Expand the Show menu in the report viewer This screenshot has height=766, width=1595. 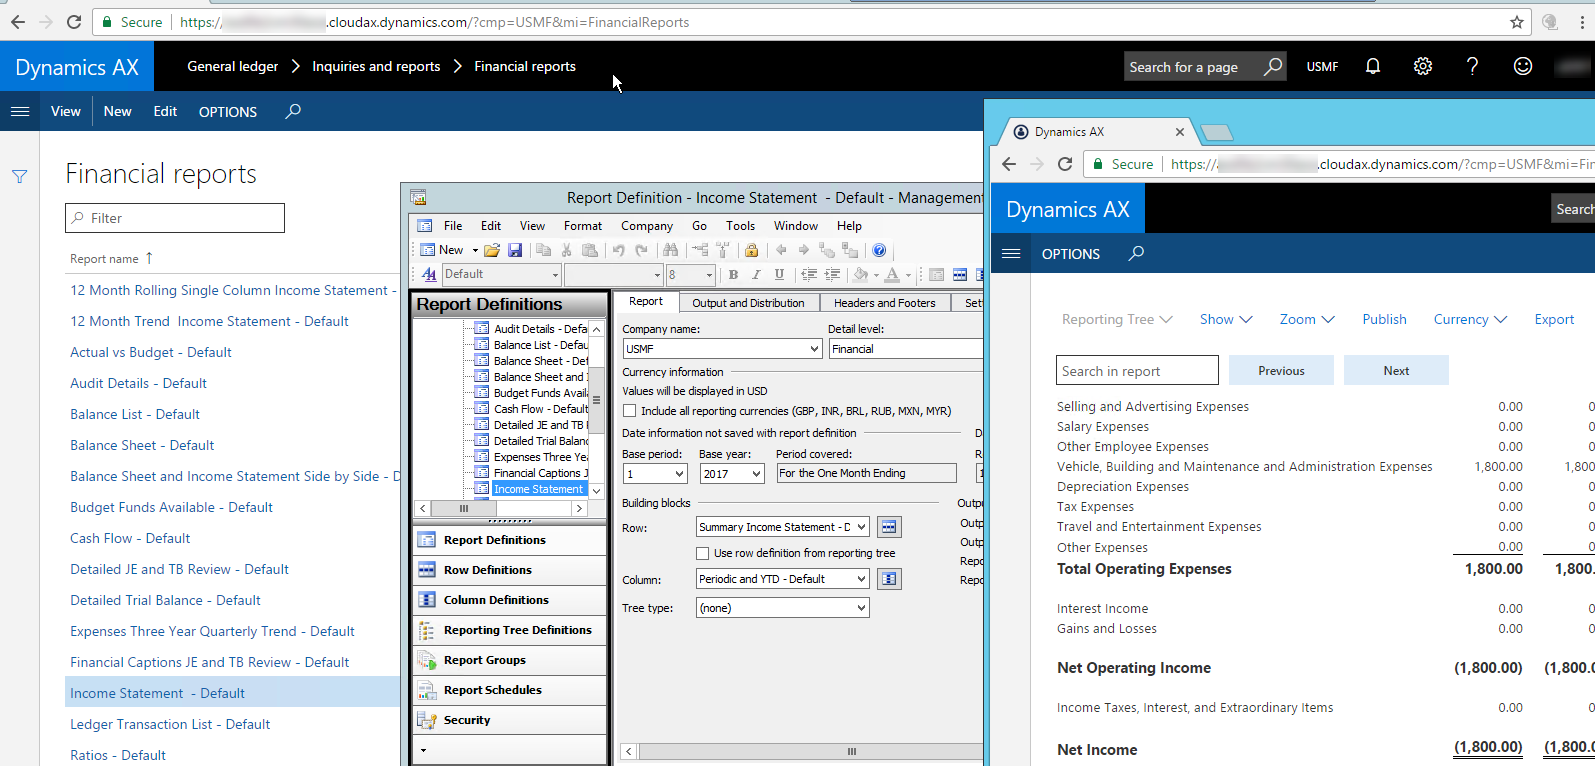coord(1226,319)
